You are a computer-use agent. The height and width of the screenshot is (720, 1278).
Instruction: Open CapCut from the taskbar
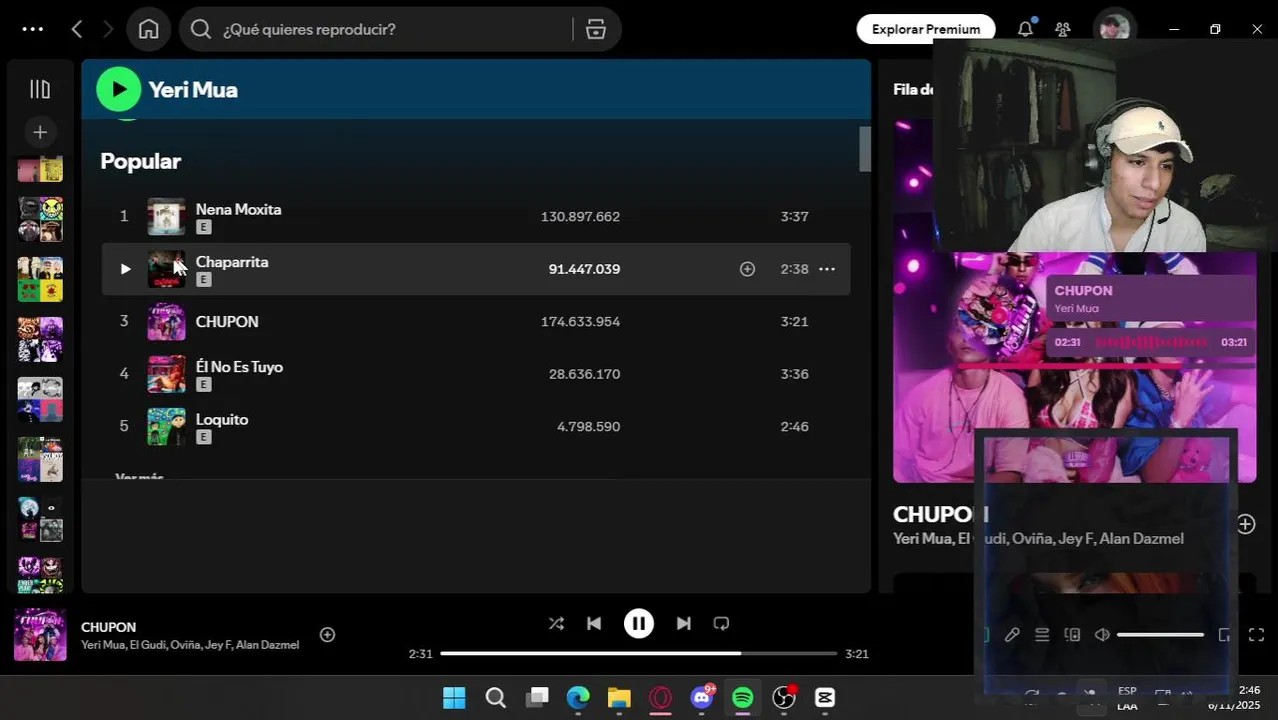click(x=825, y=697)
